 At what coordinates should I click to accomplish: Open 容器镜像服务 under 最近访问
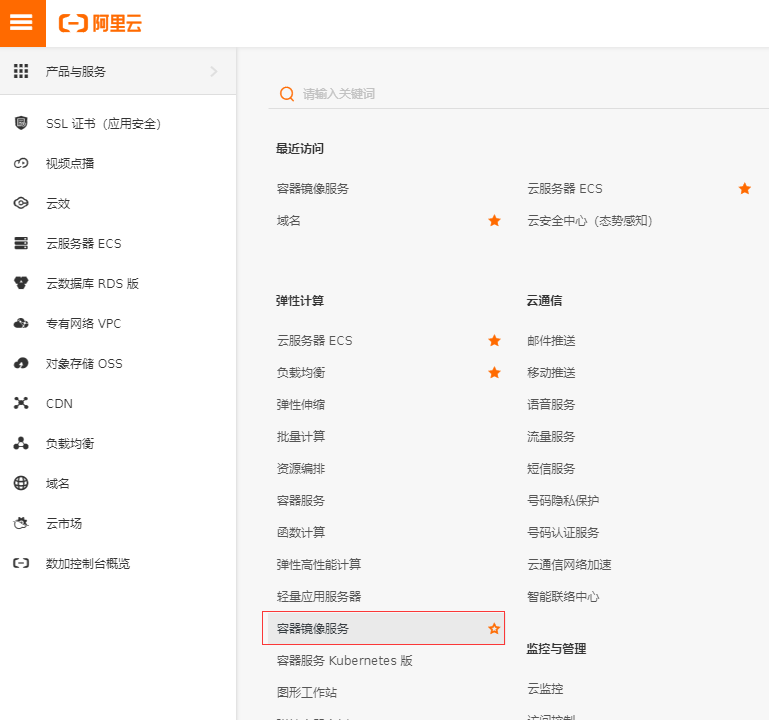click(312, 189)
